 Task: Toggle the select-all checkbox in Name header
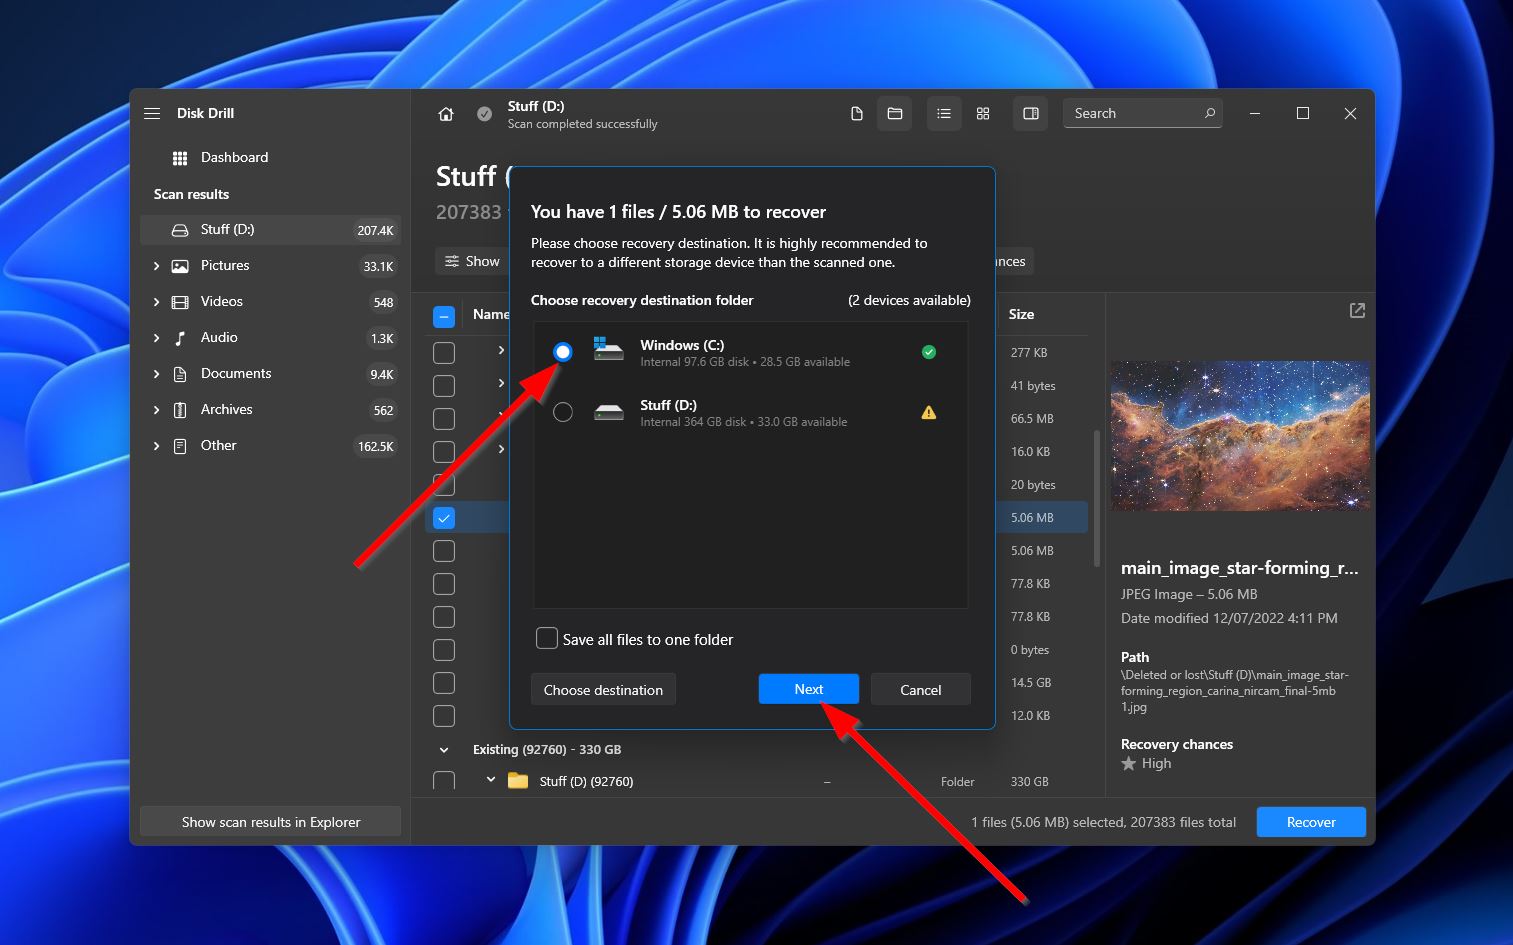[444, 317]
